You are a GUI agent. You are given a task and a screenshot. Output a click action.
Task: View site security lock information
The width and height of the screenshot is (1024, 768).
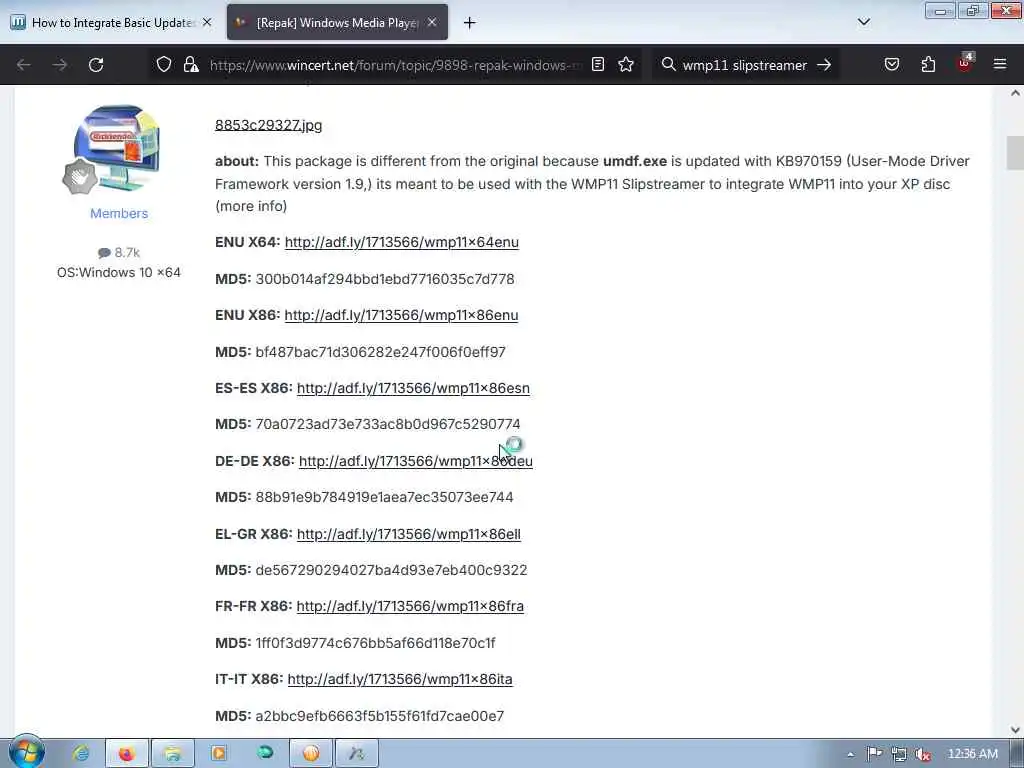(191, 65)
